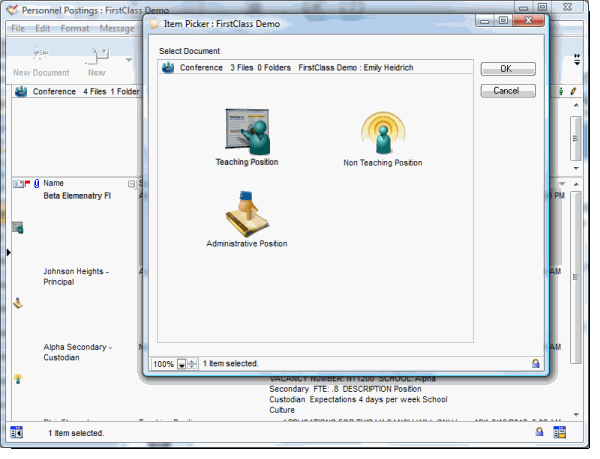Click the zoom stepper beside the 100% dropdown
Viewport: 600px width, 459px height.
(192, 364)
